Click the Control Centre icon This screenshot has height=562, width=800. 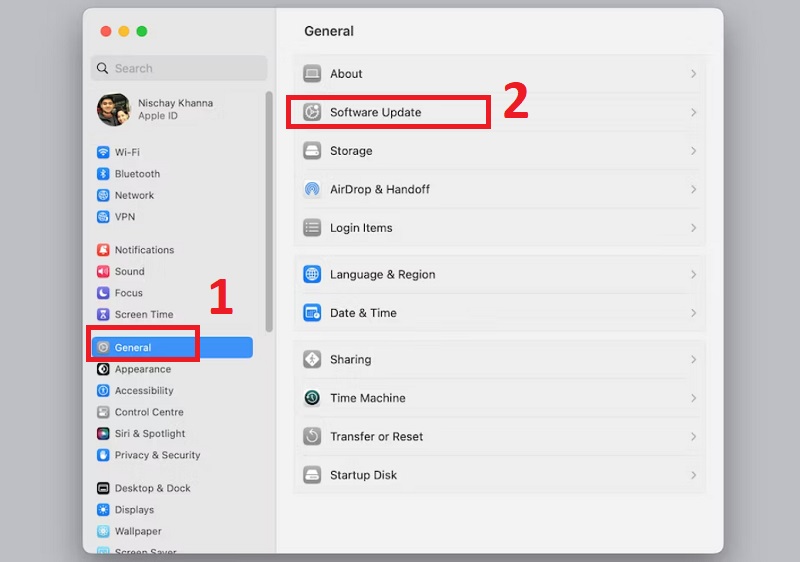tap(103, 412)
